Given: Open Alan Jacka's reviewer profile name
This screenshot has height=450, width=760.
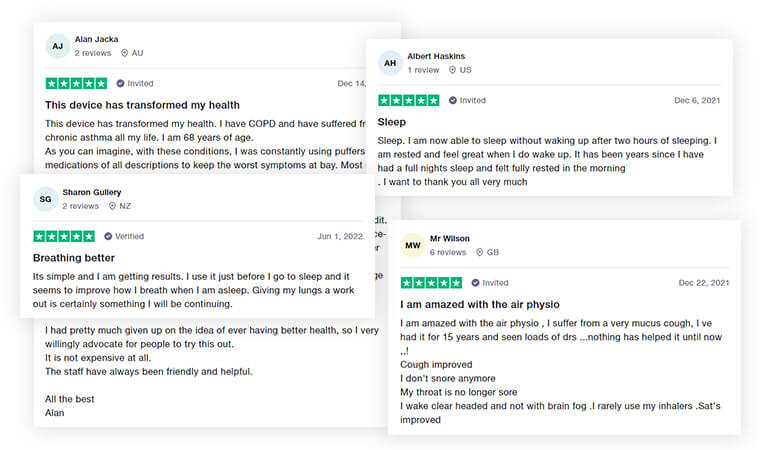Looking at the screenshot, I should tap(97, 38).
